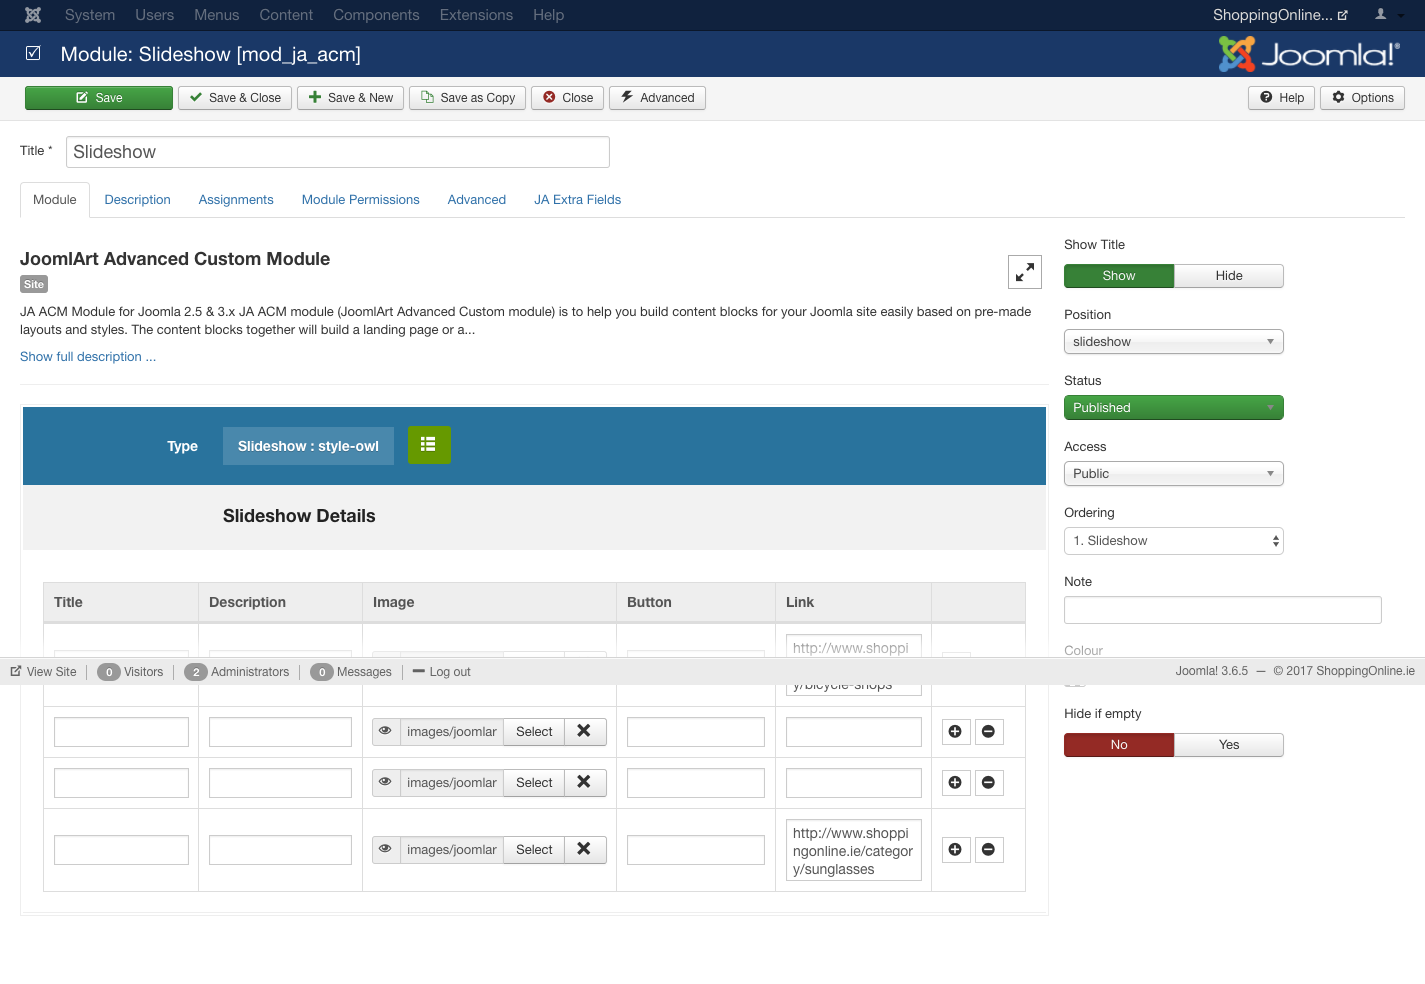Viewport: 1425px width, 984px height.
Task: Switch to the Advanced tab
Action: click(477, 200)
